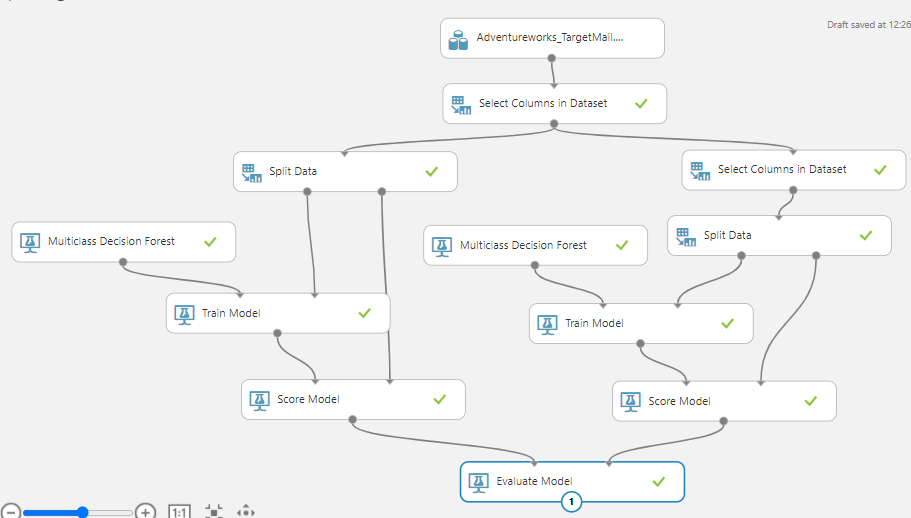The height and width of the screenshot is (518, 911).
Task: Click the zoom in plus button
Action: (146, 512)
